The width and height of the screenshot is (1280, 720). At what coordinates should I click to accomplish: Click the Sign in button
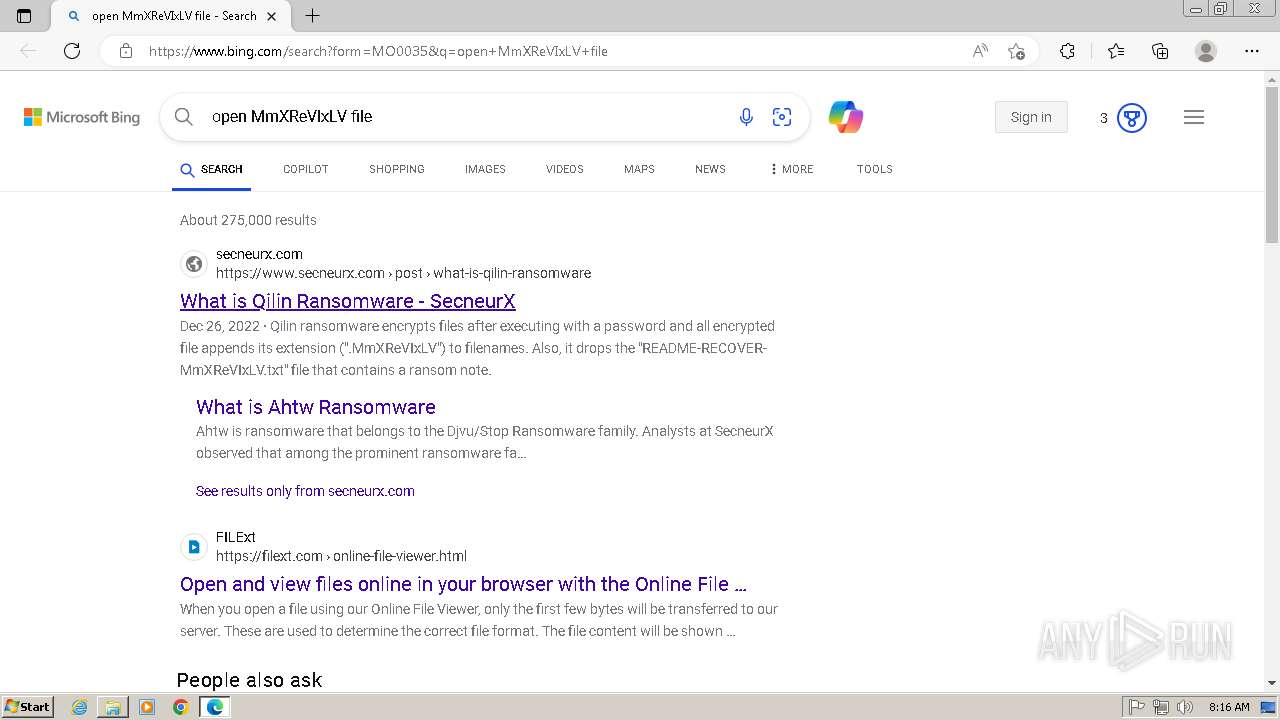(x=1031, y=117)
